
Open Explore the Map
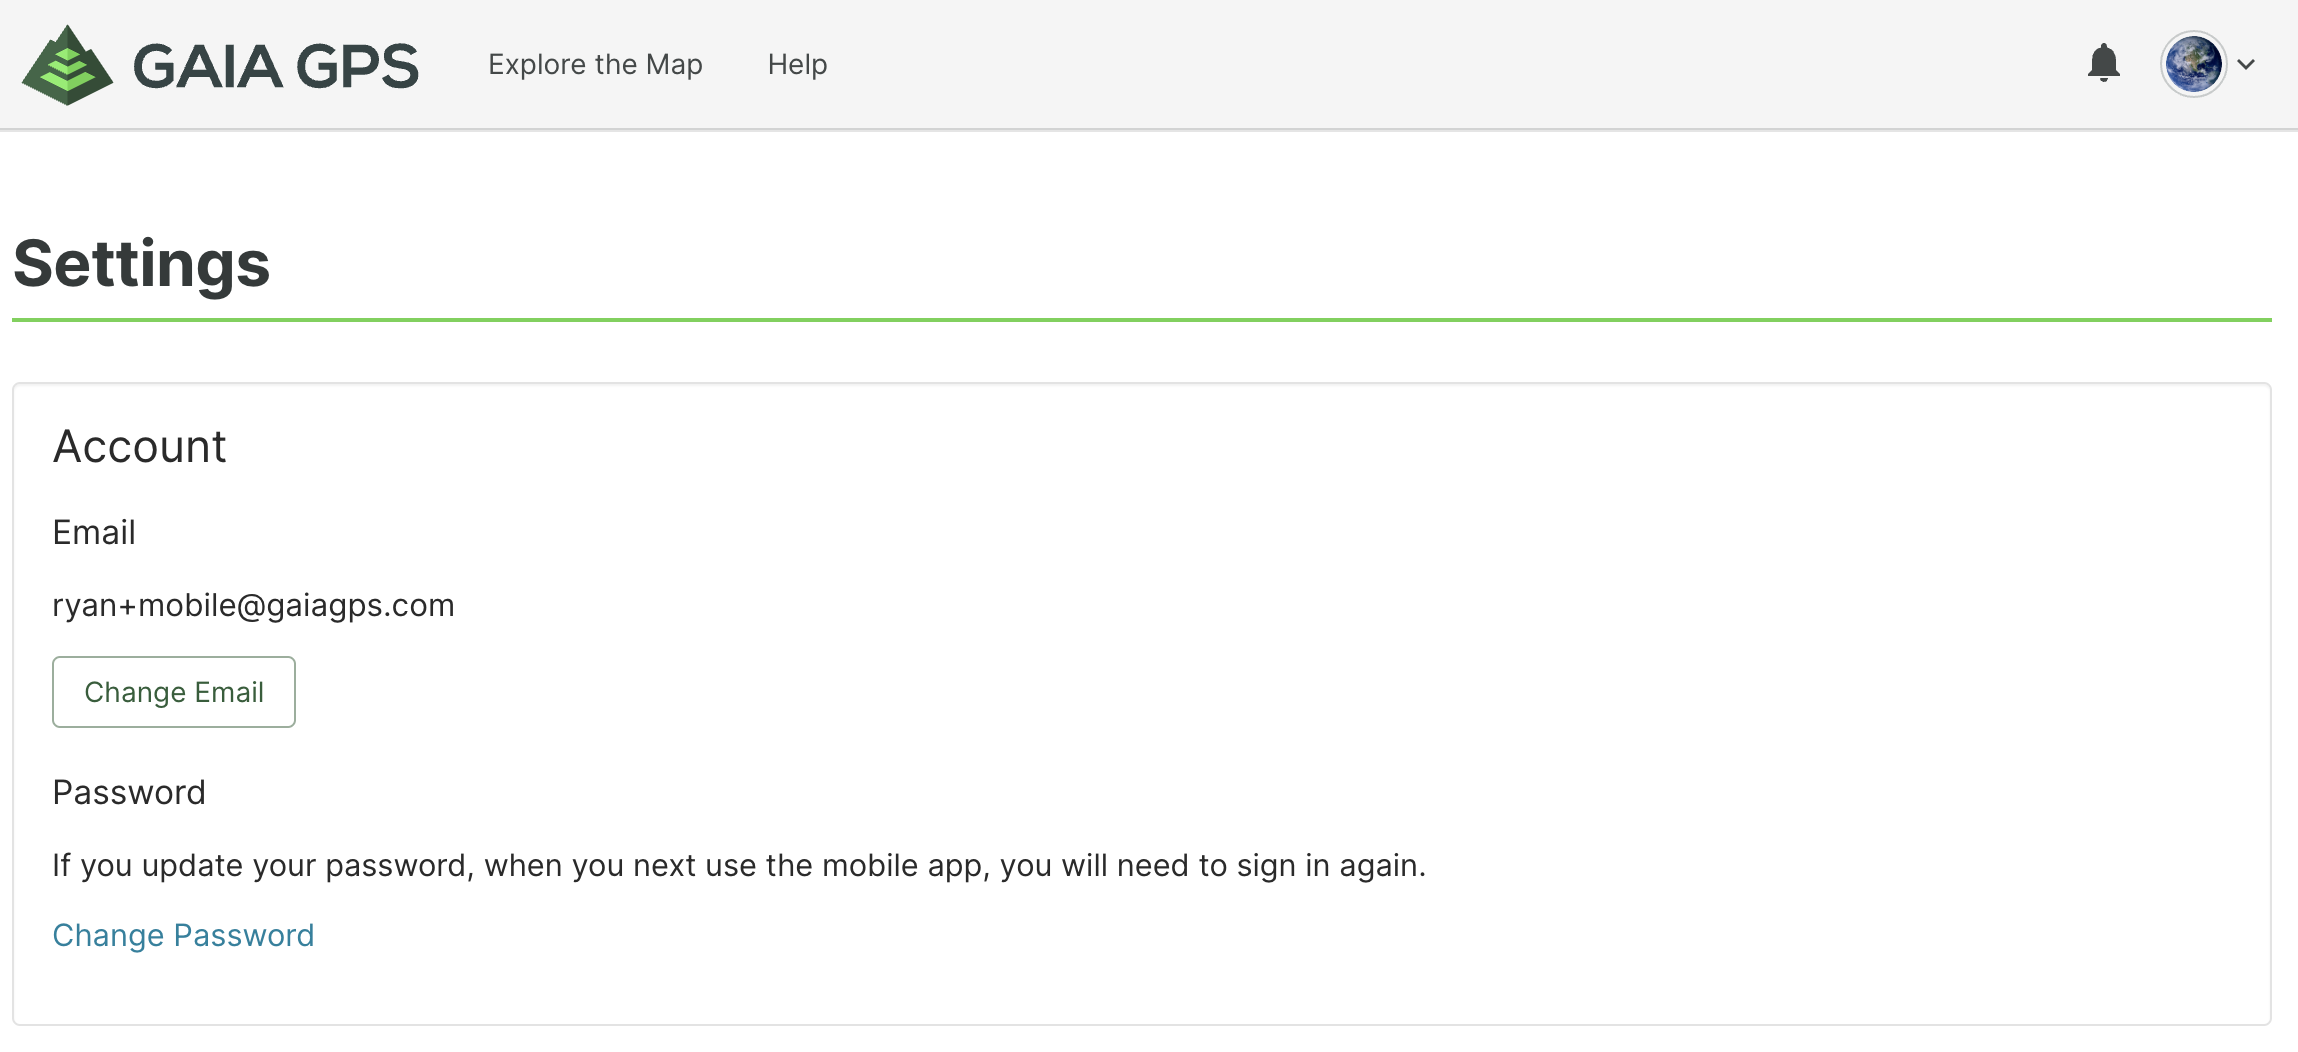[595, 64]
